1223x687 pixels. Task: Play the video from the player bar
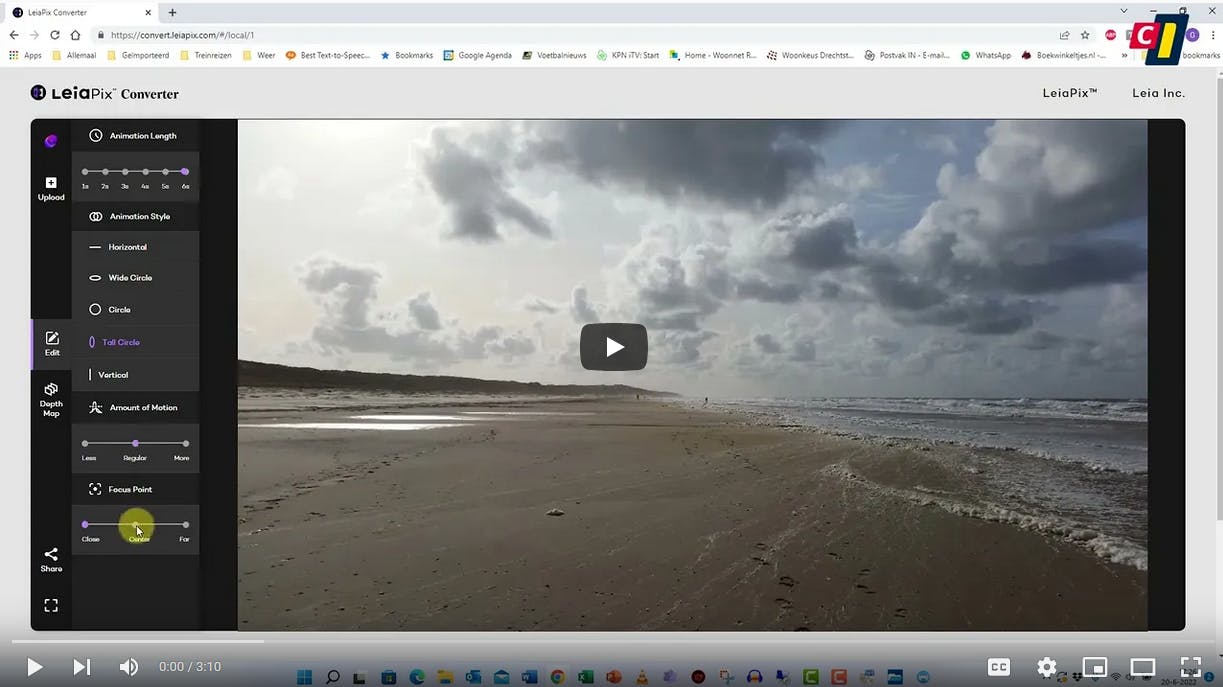tap(34, 667)
